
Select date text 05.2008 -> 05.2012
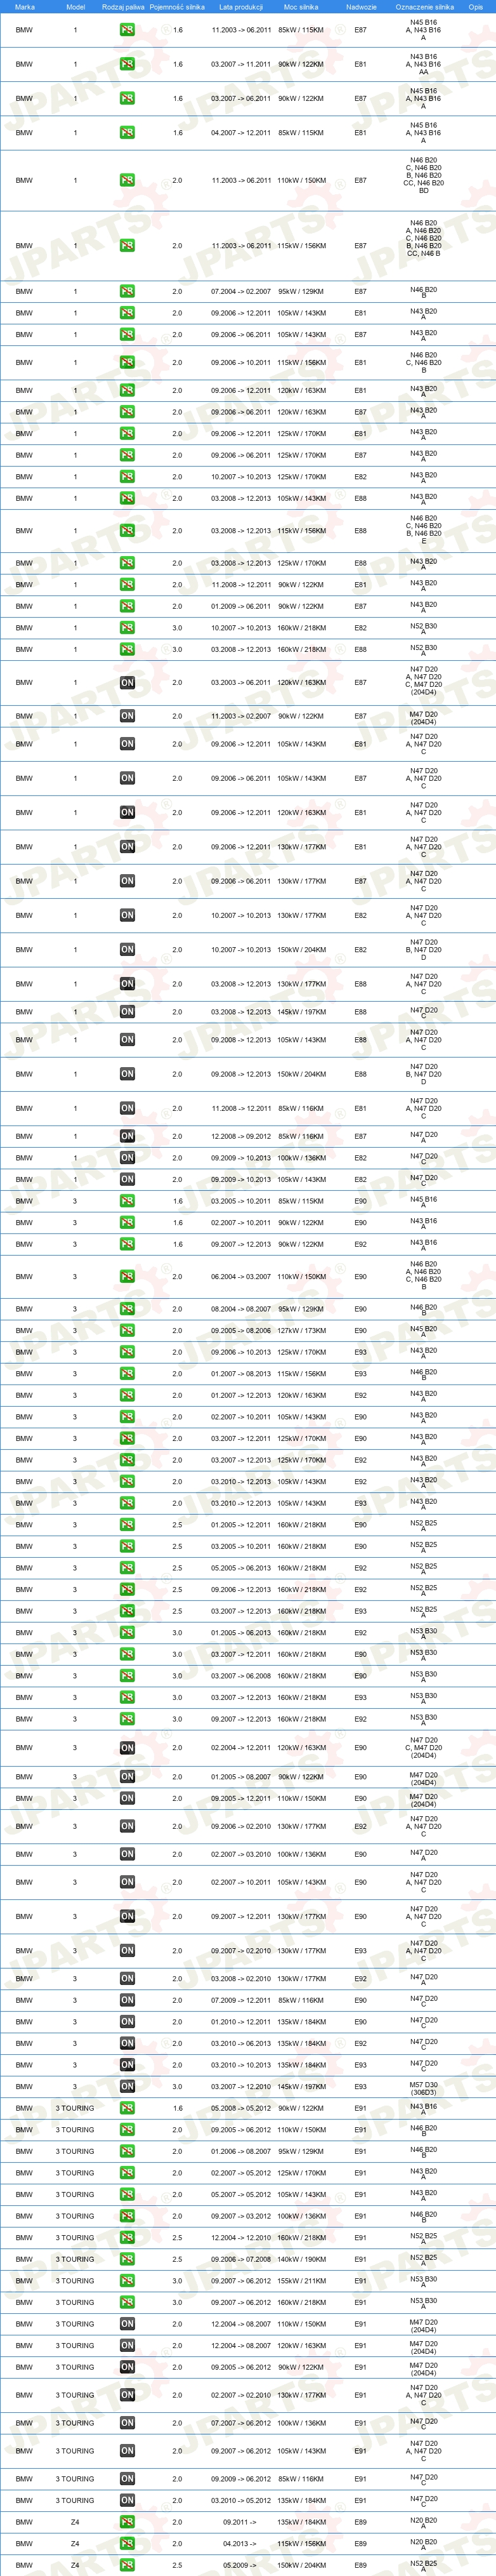click(241, 2108)
